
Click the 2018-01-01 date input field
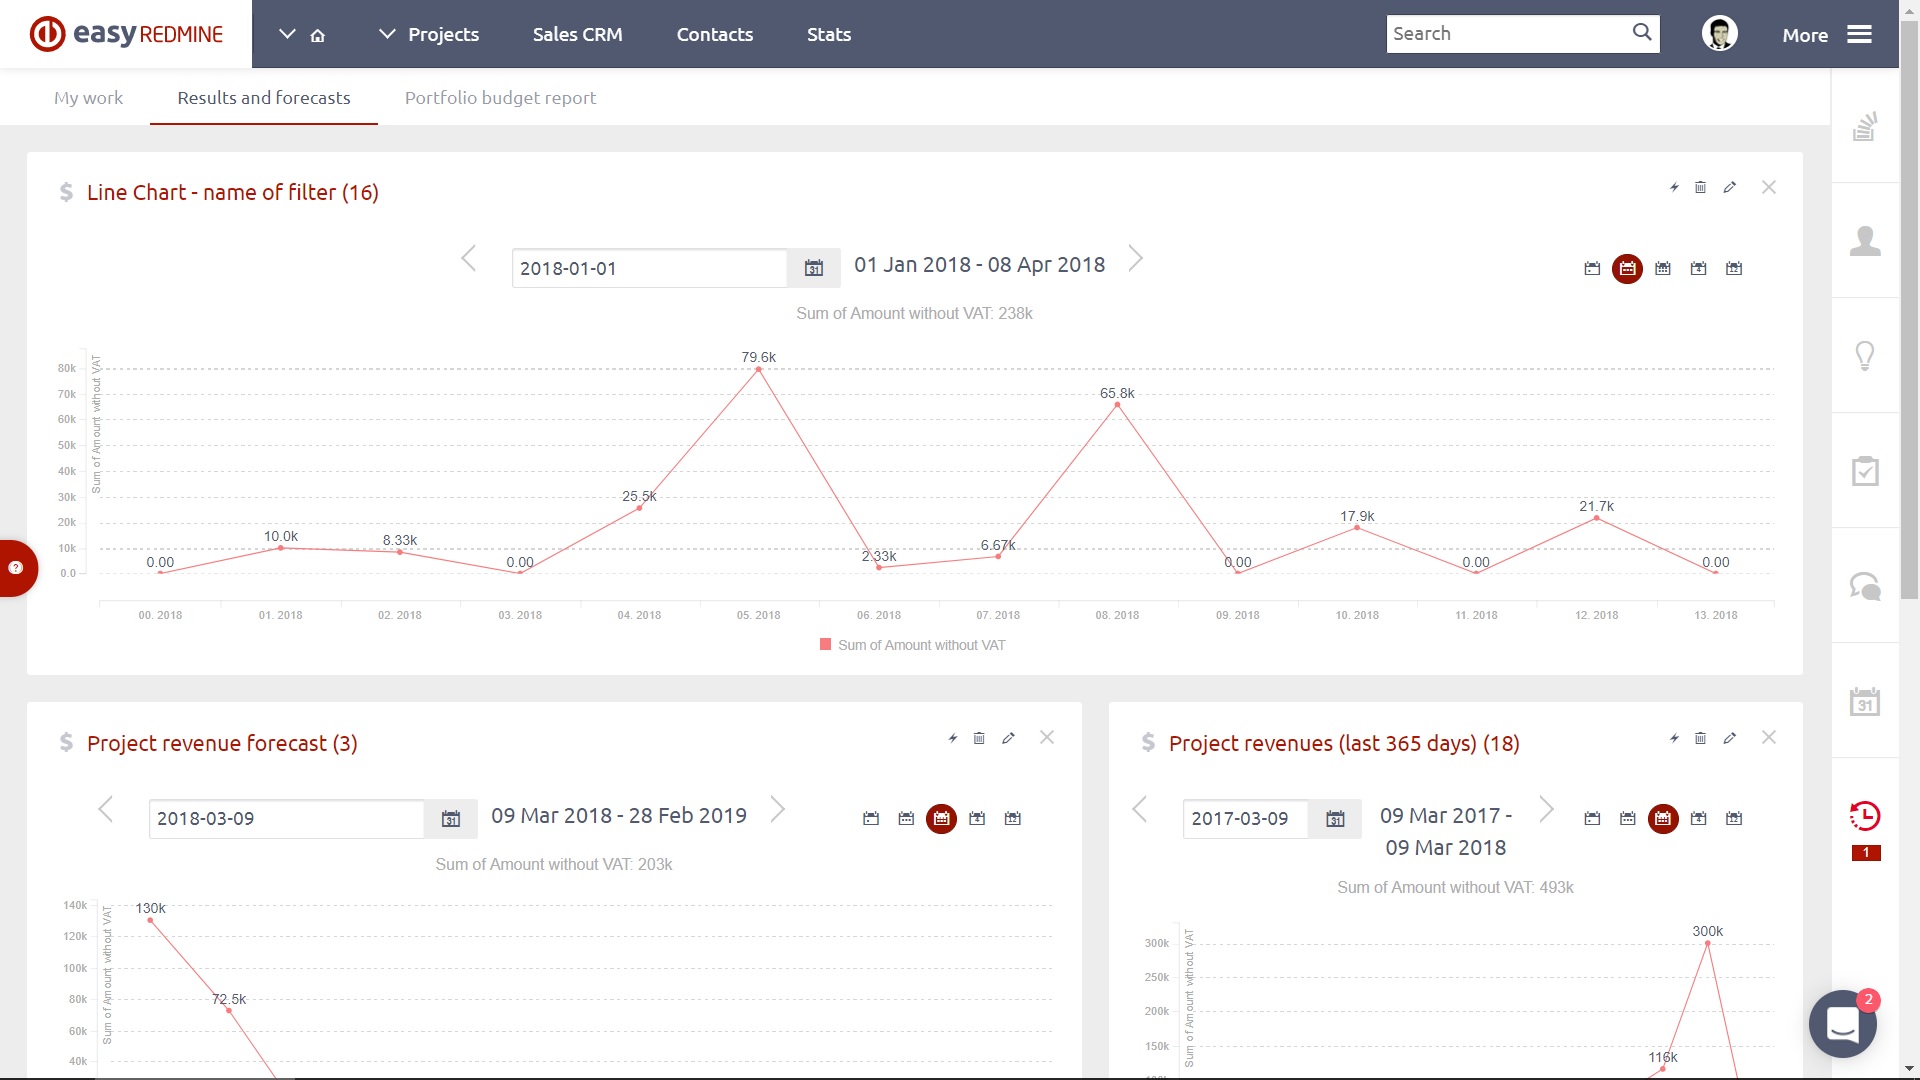click(x=649, y=268)
